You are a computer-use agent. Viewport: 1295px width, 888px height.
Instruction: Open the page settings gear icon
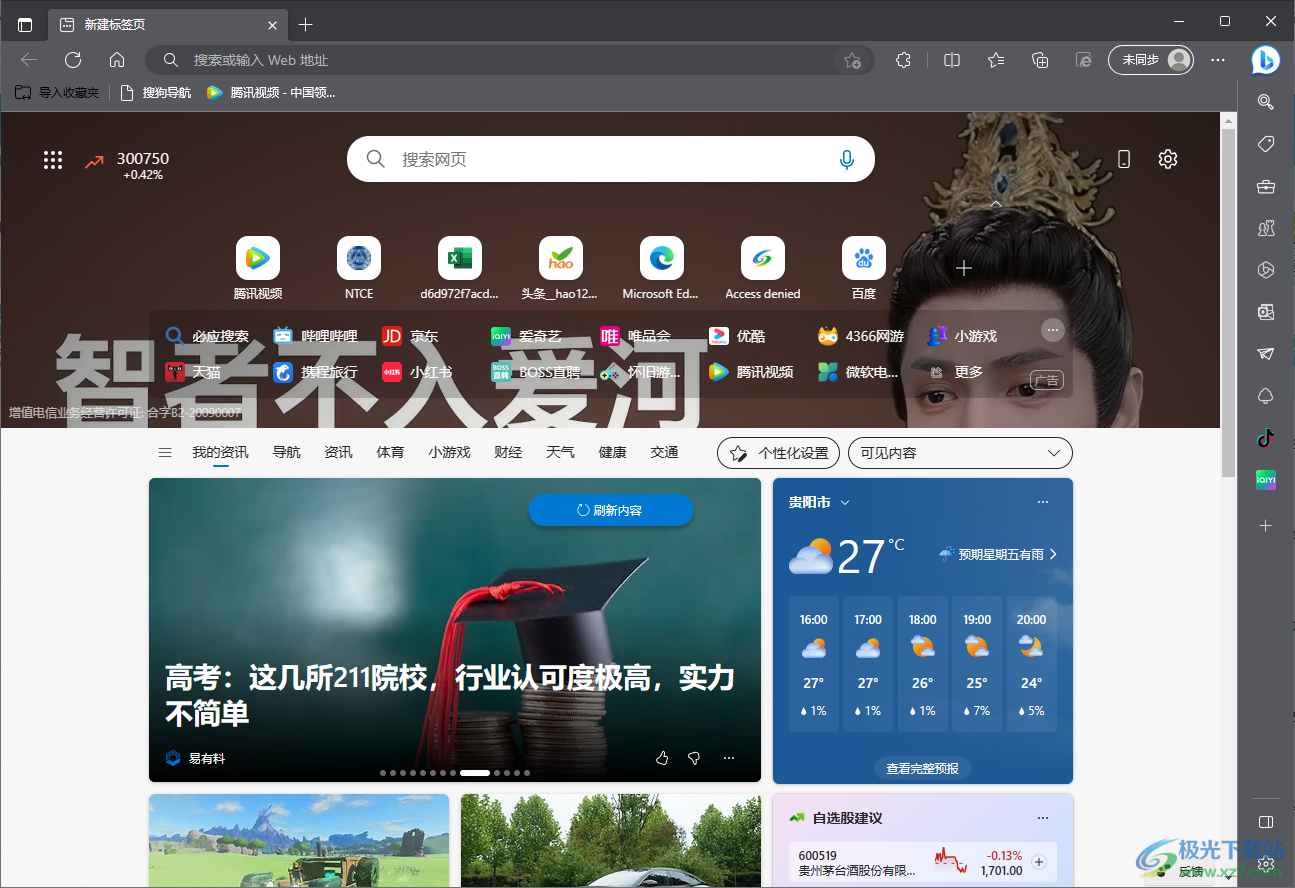pyautogui.click(x=1168, y=159)
